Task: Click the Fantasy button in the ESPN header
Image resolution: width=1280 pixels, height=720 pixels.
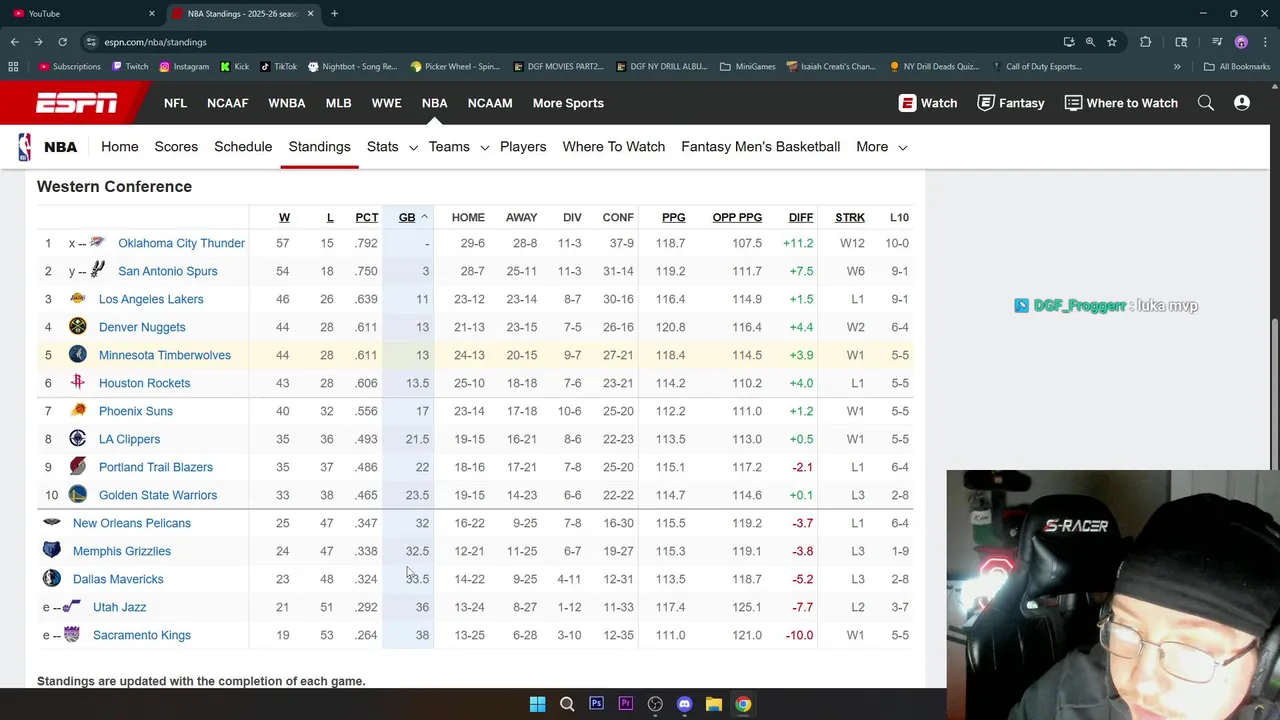Action: pos(1011,103)
